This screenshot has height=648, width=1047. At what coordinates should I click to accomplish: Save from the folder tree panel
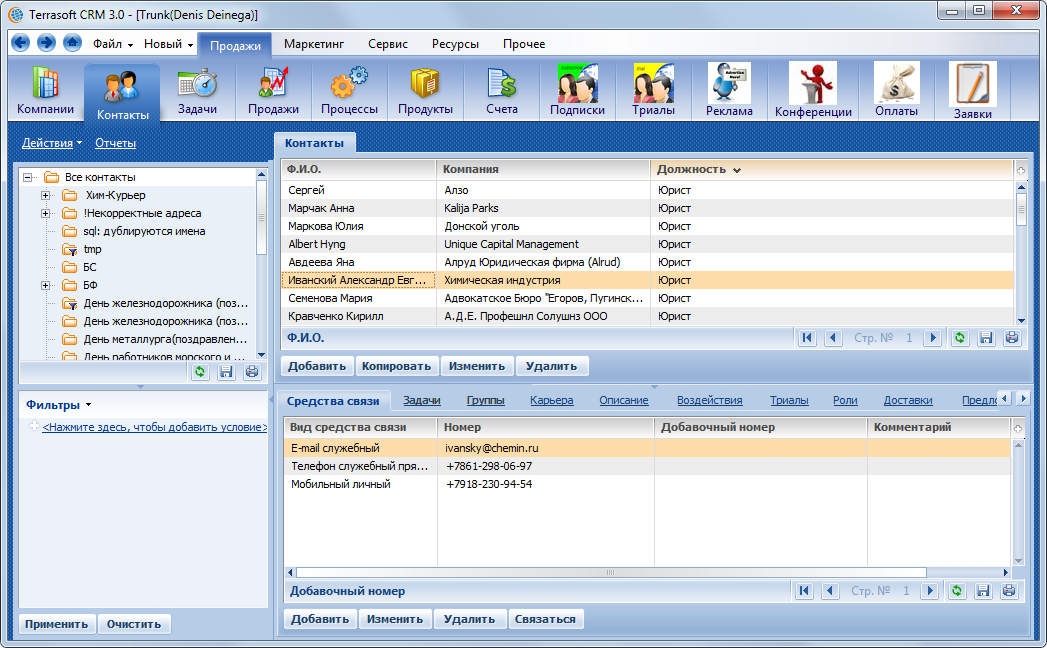pos(226,372)
